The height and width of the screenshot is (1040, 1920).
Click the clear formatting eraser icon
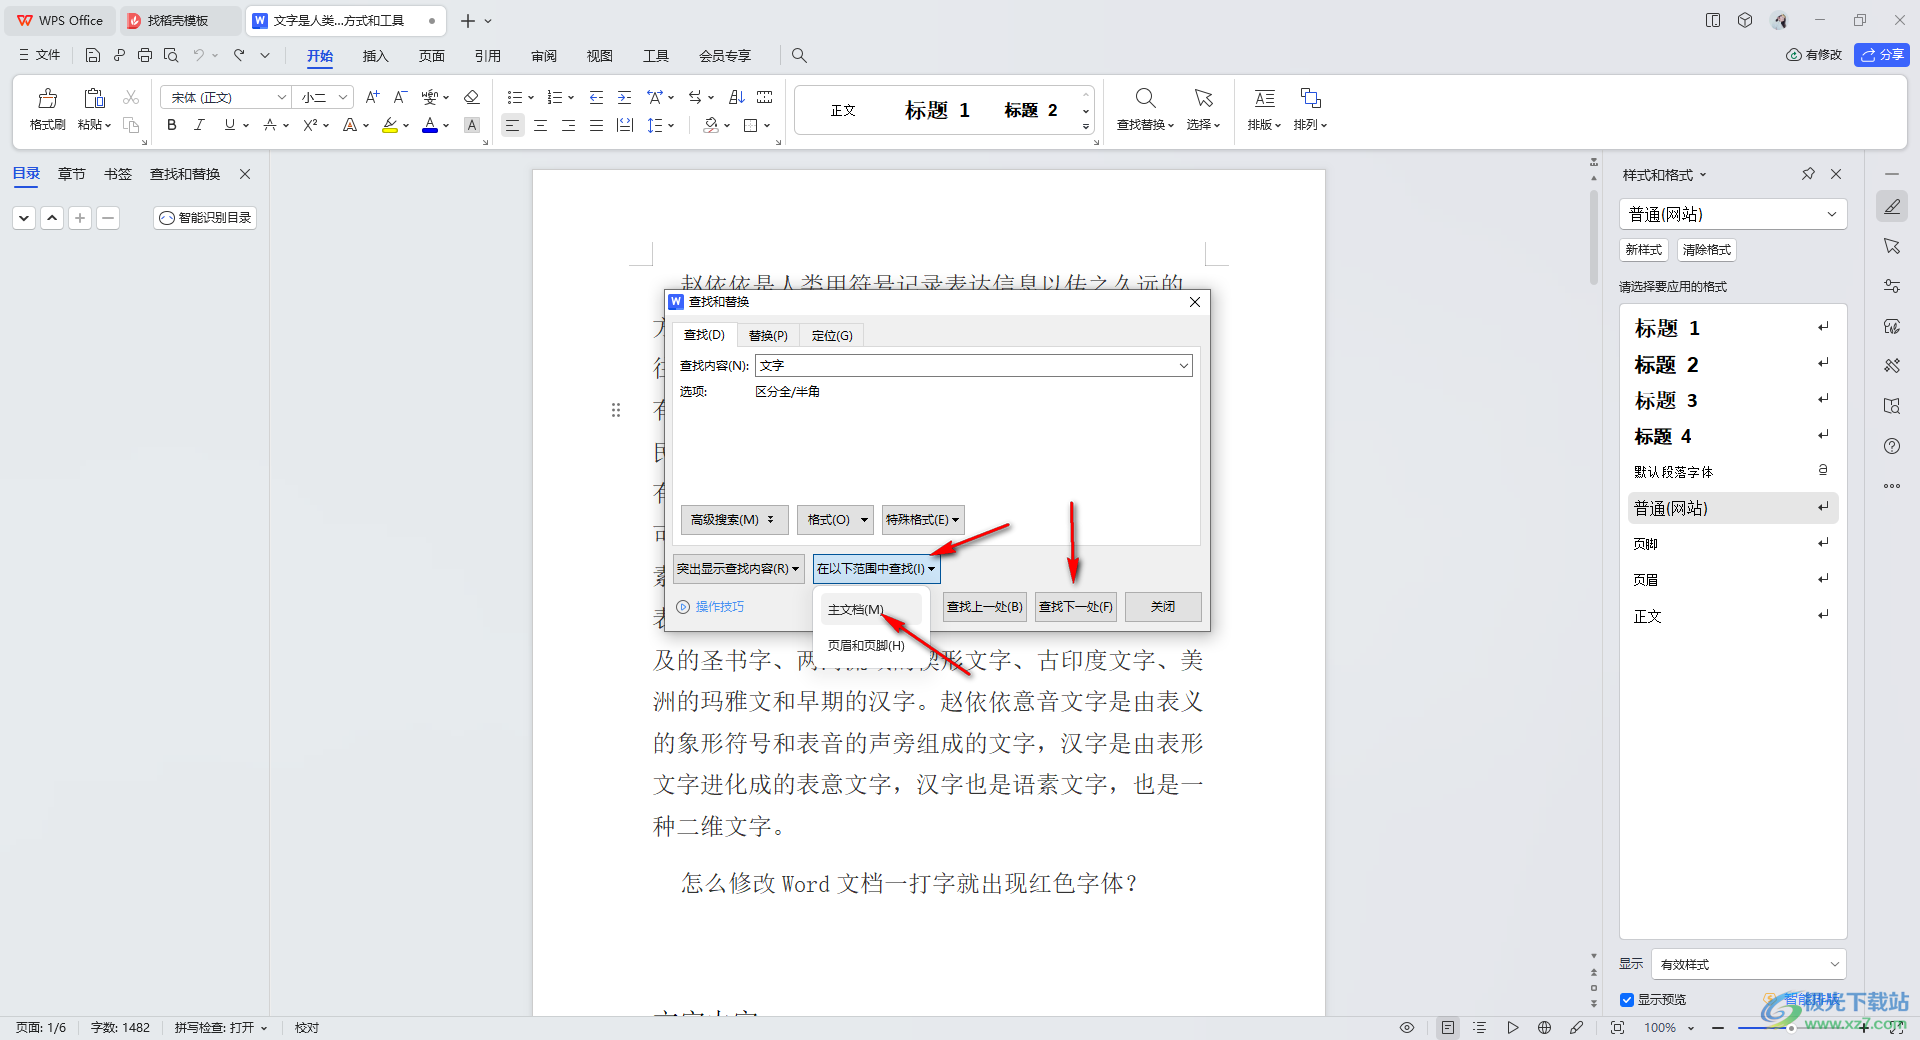point(472,97)
